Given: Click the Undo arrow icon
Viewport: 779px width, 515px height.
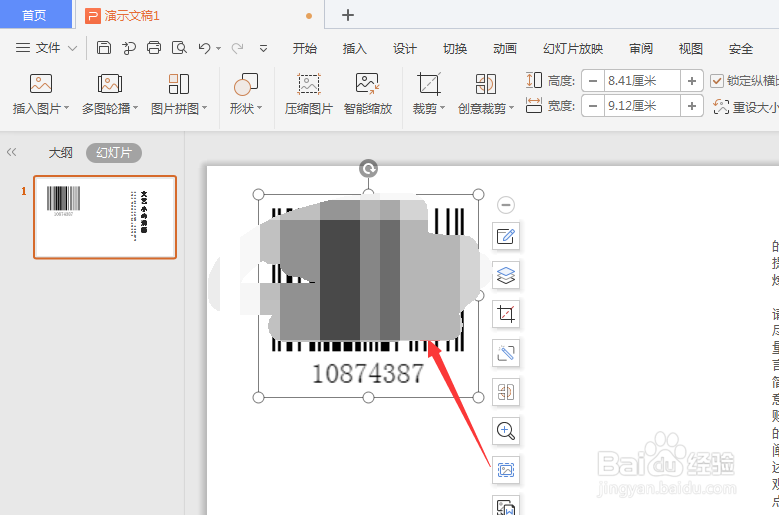Looking at the screenshot, I should click(204, 48).
